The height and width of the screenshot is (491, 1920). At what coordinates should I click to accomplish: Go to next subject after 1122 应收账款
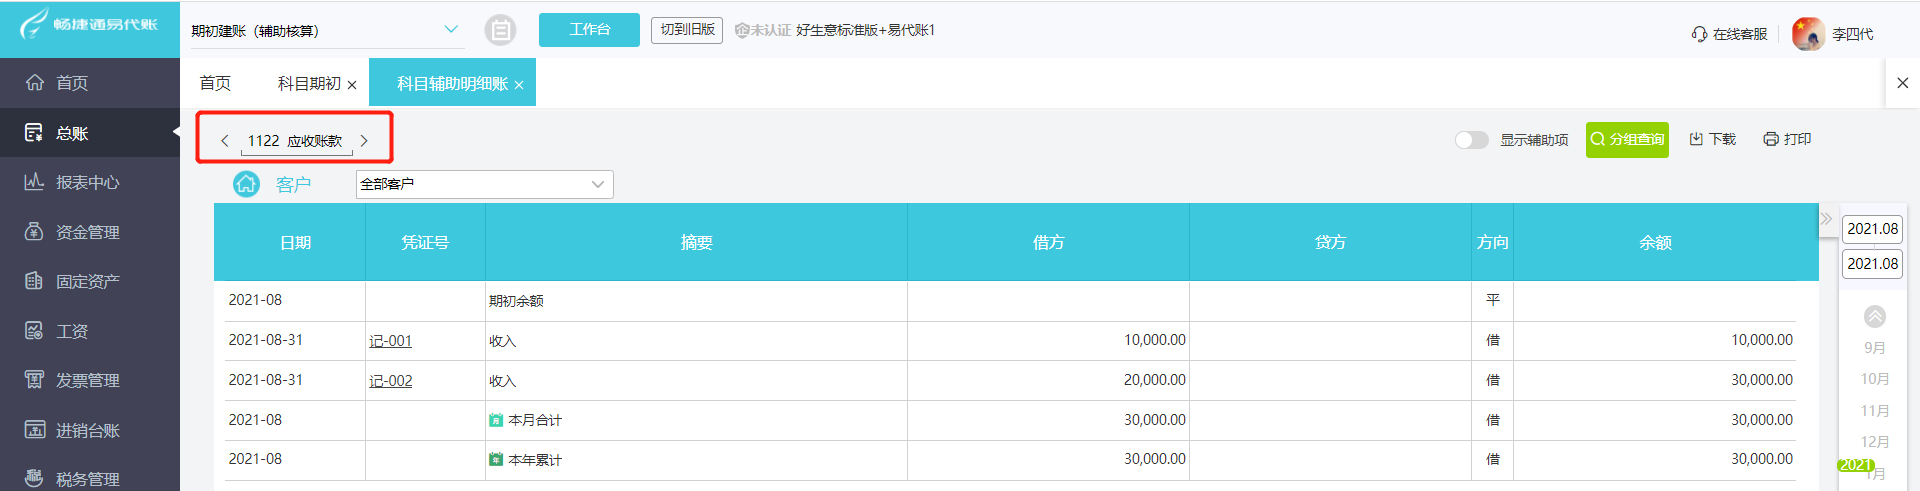(364, 141)
